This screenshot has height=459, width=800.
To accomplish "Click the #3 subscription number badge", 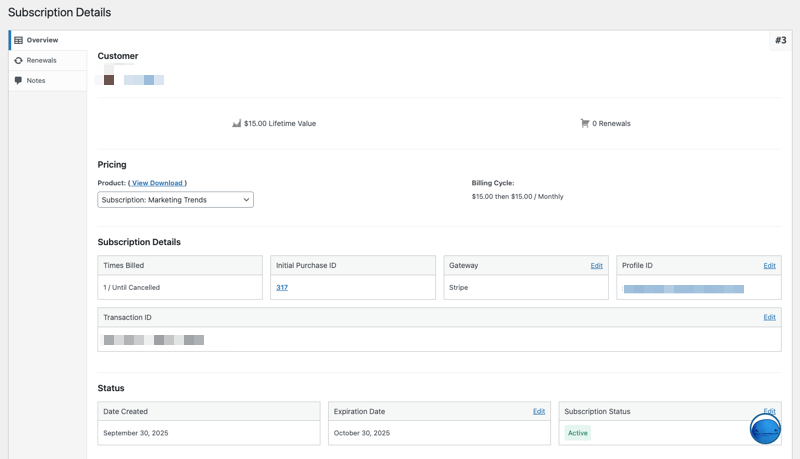I will (x=780, y=40).
